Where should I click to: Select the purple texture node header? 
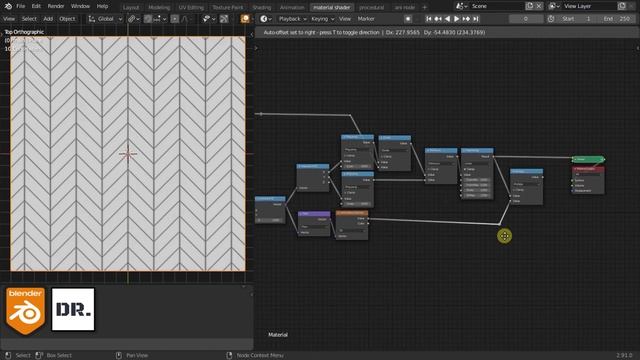pyautogui.click(x=314, y=214)
